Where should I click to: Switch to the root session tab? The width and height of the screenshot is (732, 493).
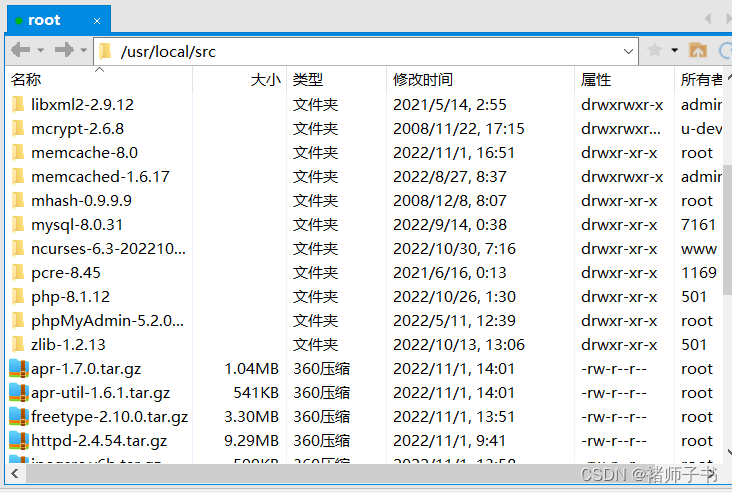58,20
